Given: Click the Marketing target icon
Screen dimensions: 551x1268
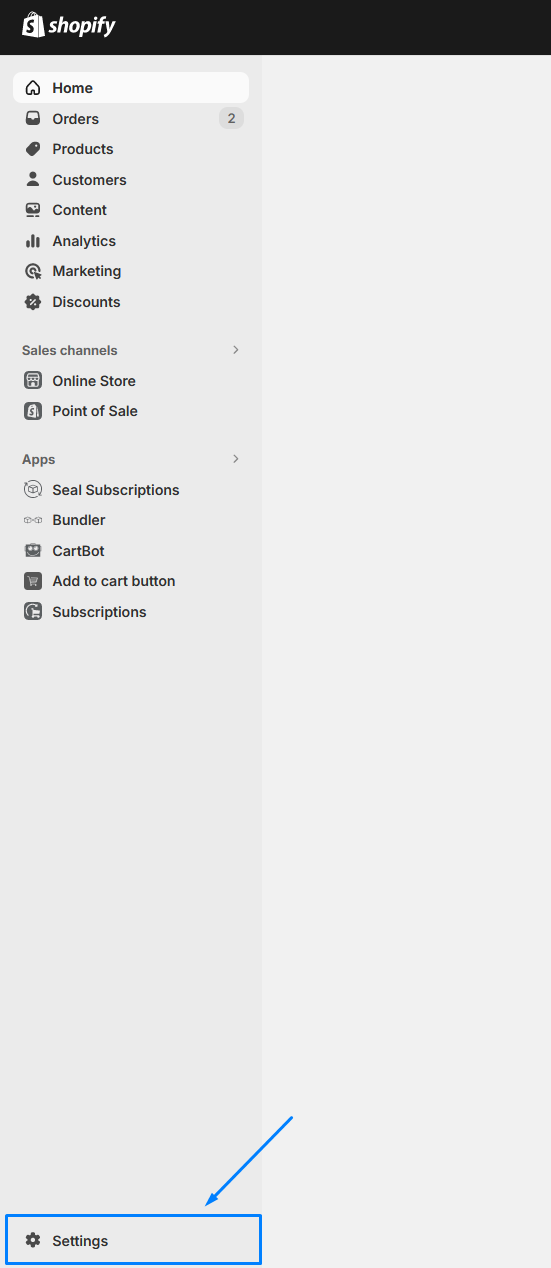Looking at the screenshot, I should click(x=33, y=271).
